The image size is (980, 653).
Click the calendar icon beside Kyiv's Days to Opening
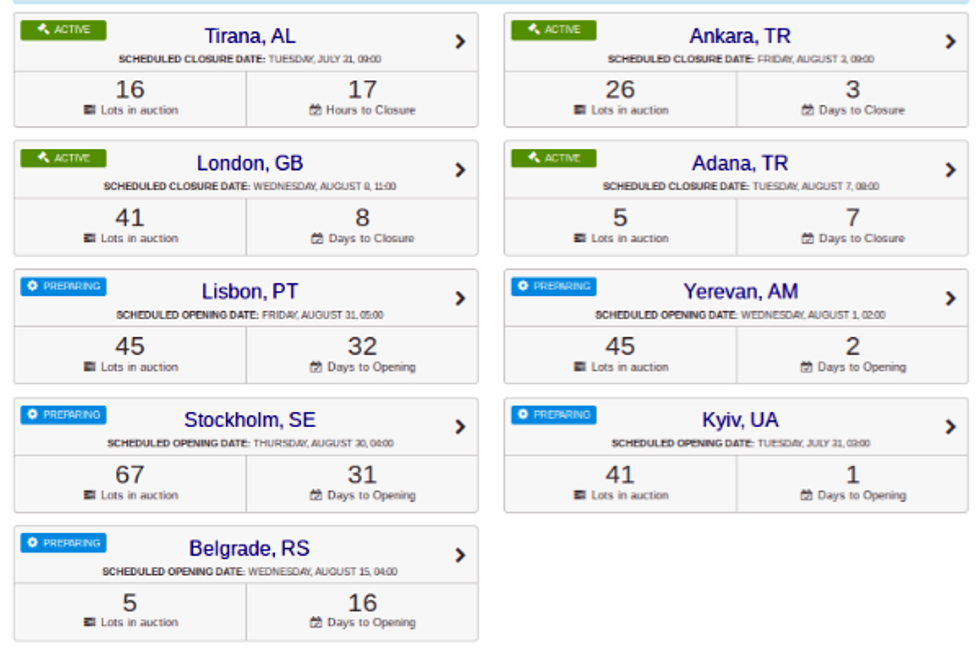click(x=806, y=496)
